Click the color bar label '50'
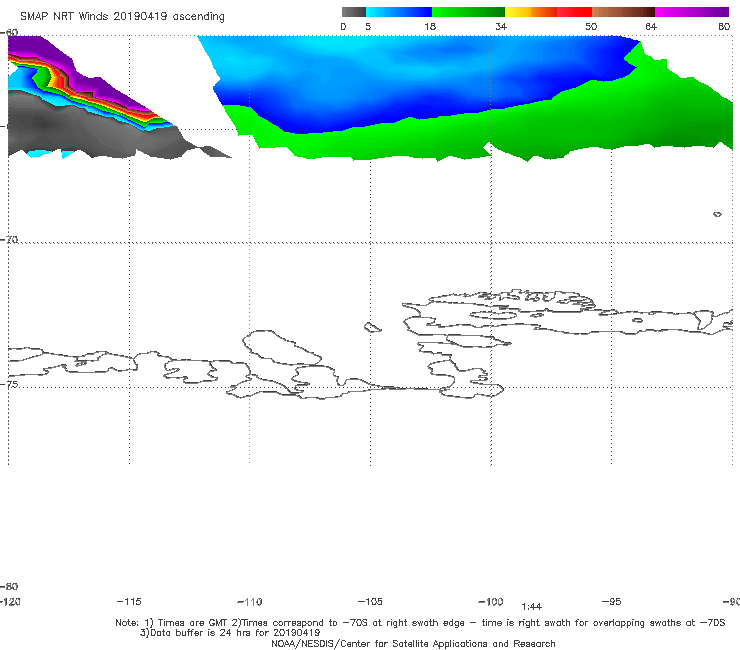This screenshot has width=740, height=650. (x=591, y=26)
